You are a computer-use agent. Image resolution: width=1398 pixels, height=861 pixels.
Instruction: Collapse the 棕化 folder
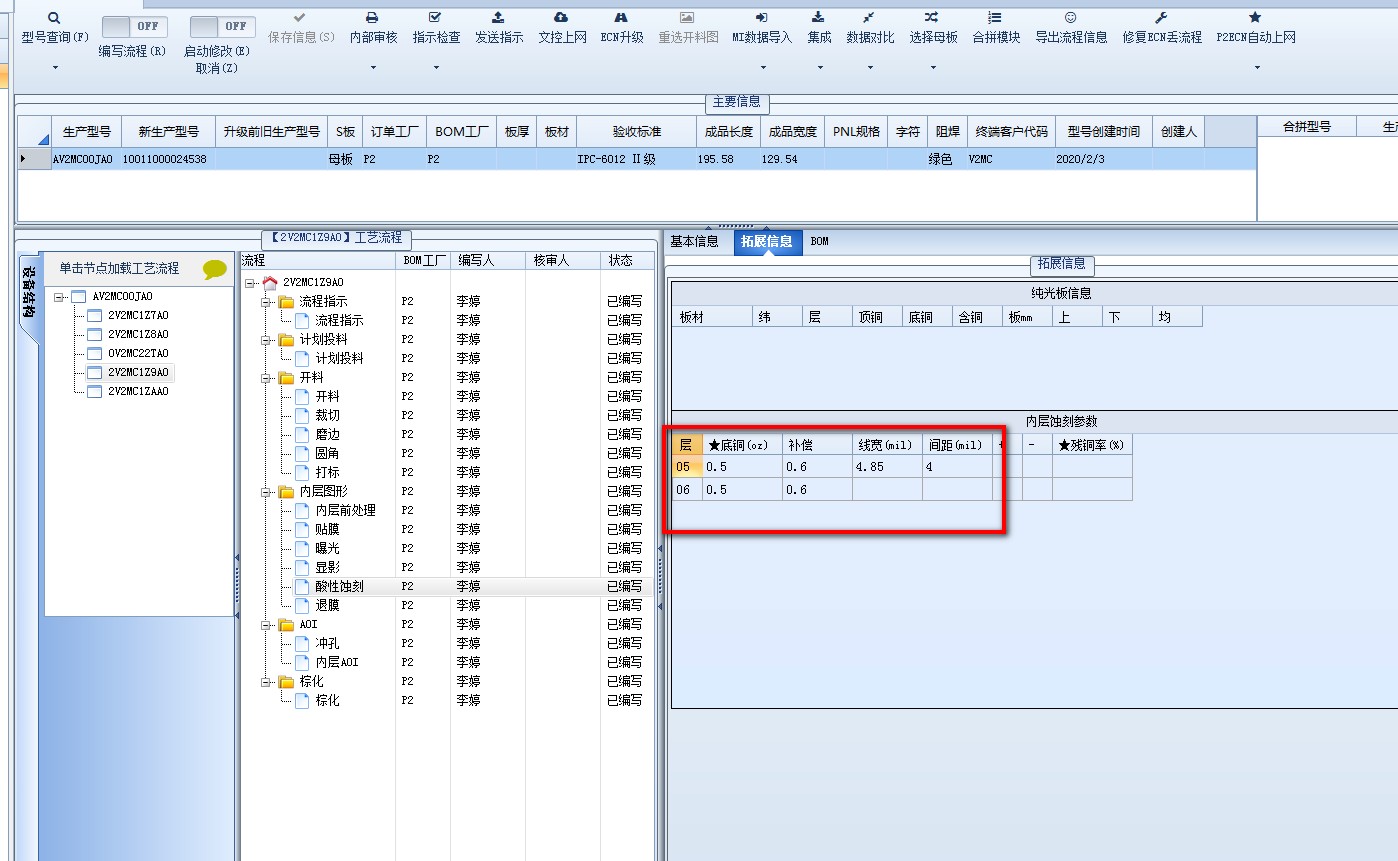266,681
